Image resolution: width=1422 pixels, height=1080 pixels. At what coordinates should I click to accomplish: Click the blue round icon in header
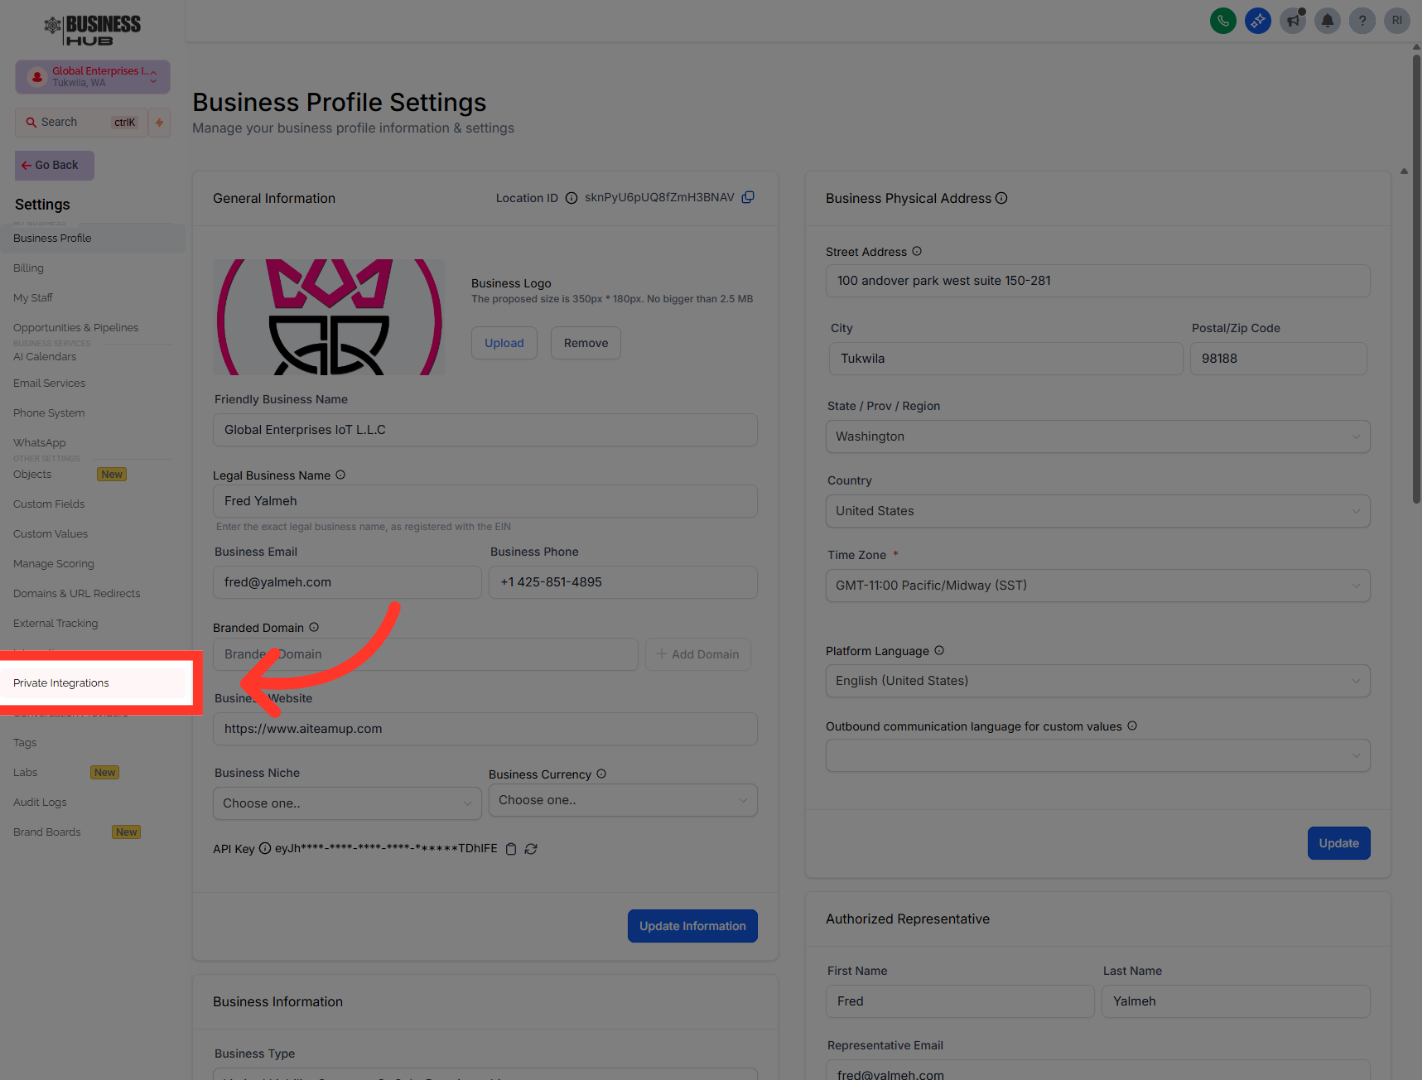(1258, 20)
